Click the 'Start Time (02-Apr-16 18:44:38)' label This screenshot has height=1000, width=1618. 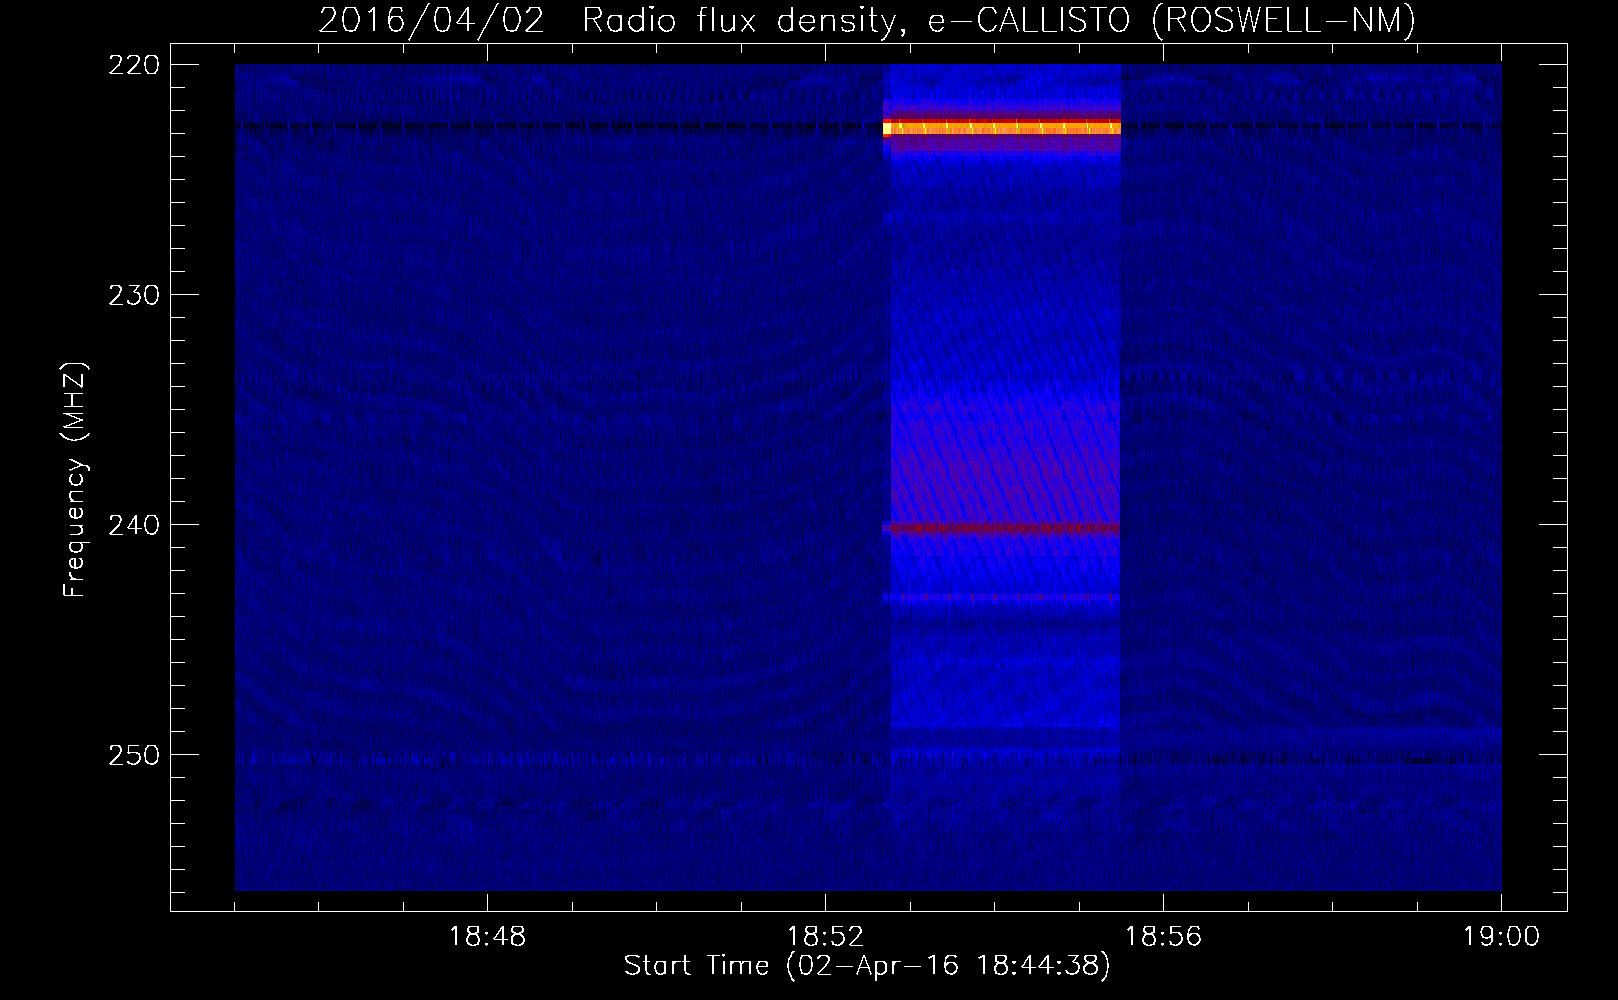[867, 966]
